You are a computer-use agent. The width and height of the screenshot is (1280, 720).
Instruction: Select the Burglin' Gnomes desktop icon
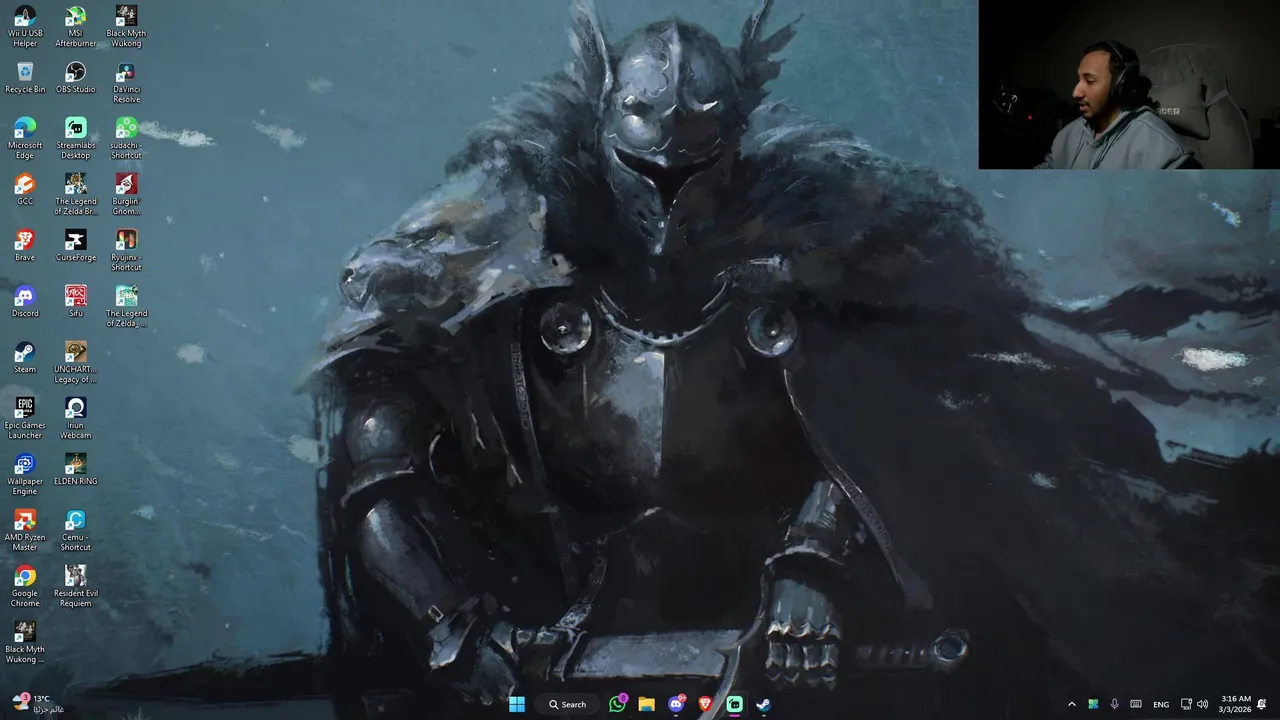click(x=126, y=194)
